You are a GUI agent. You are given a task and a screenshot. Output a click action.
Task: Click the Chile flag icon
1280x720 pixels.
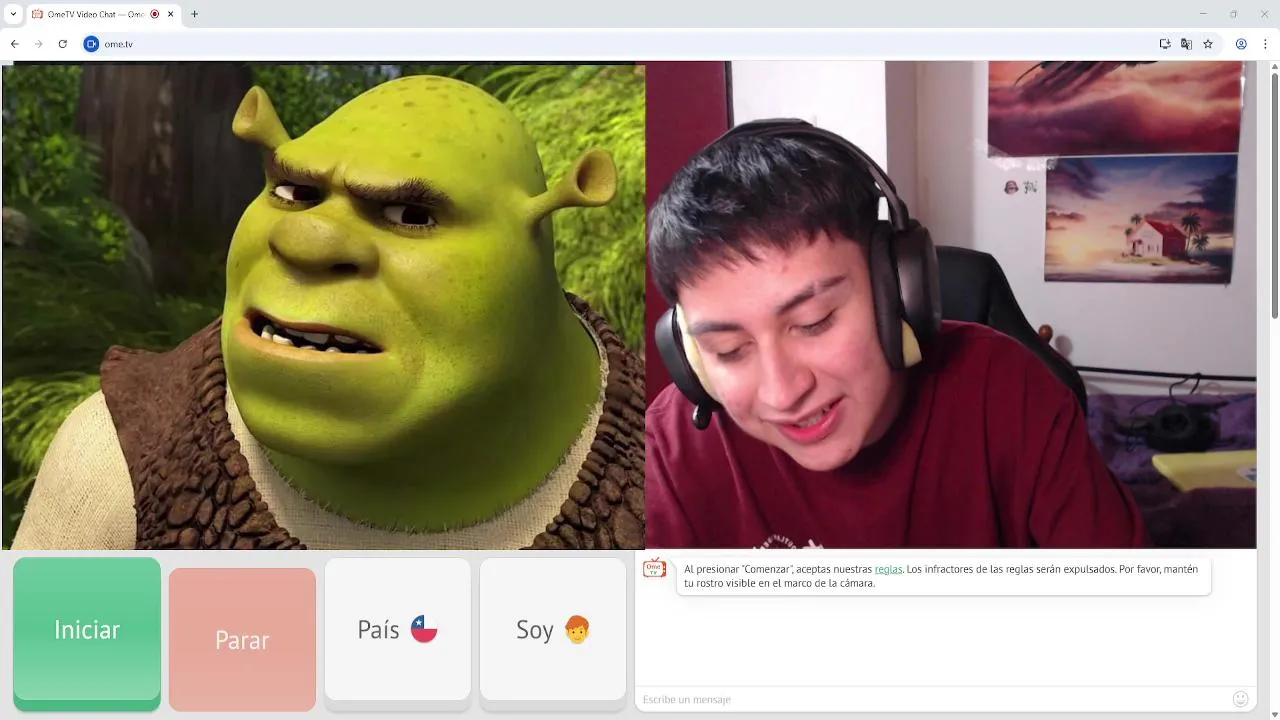click(x=424, y=629)
